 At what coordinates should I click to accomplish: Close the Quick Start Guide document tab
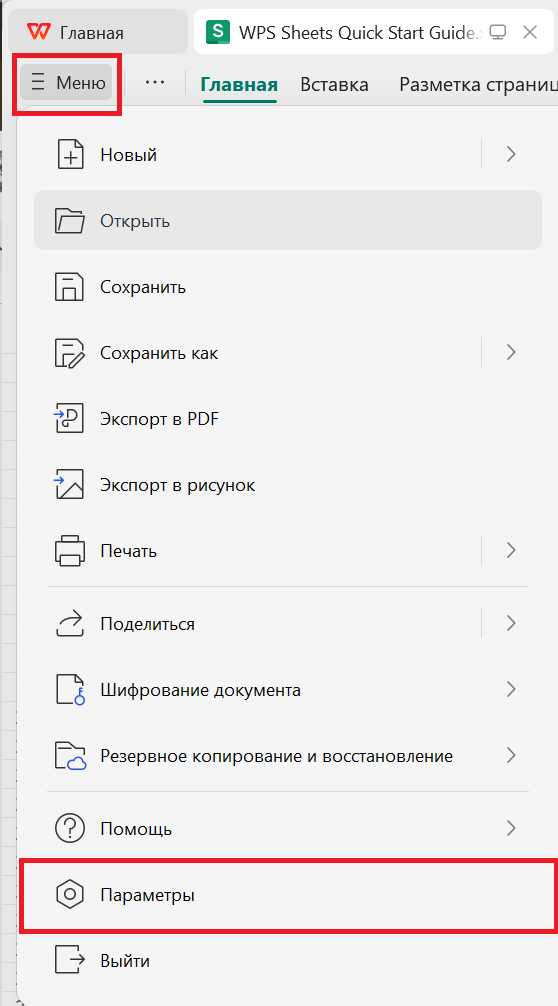click(x=530, y=31)
